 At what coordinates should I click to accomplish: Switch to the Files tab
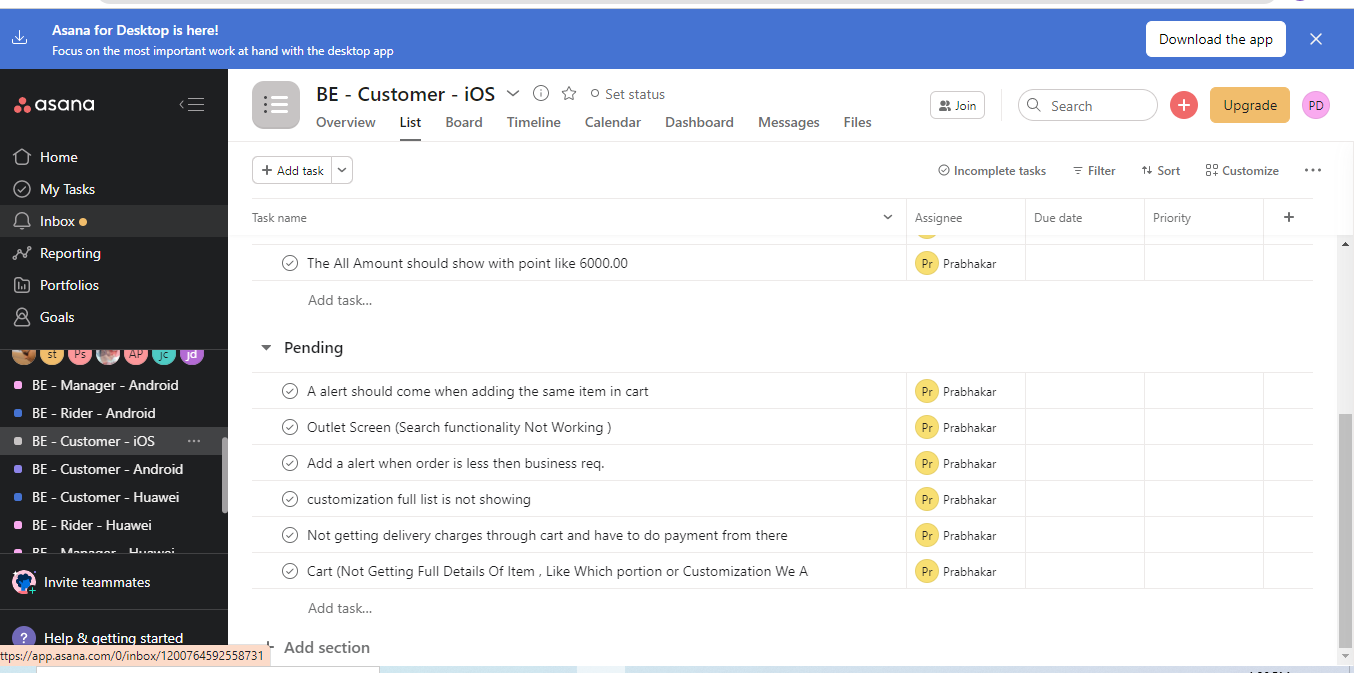(857, 122)
